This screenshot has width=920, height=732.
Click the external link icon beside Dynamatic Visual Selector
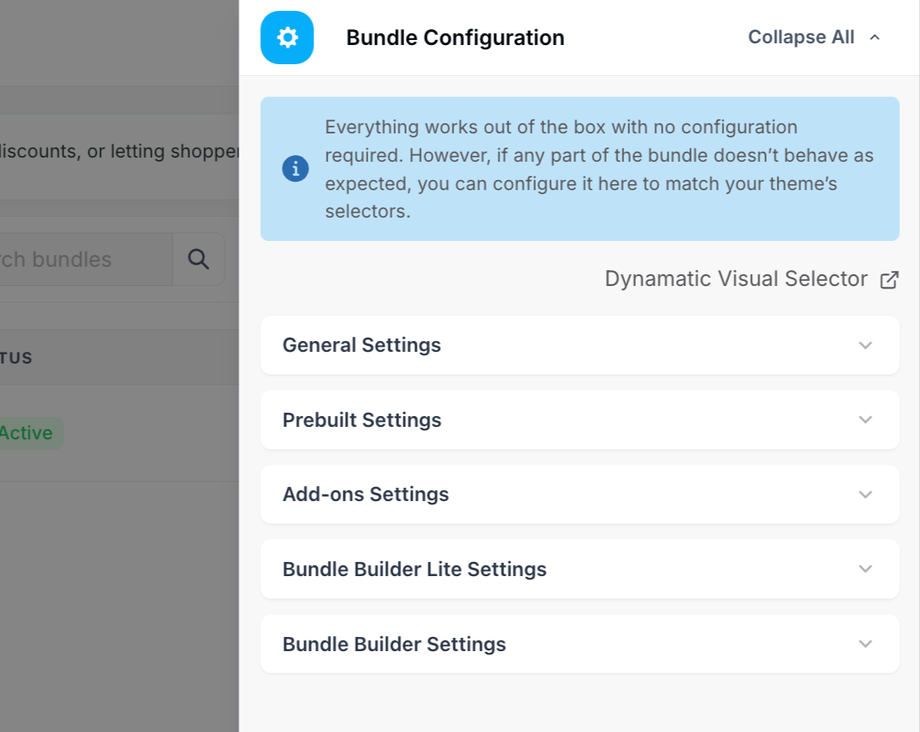tap(889, 280)
